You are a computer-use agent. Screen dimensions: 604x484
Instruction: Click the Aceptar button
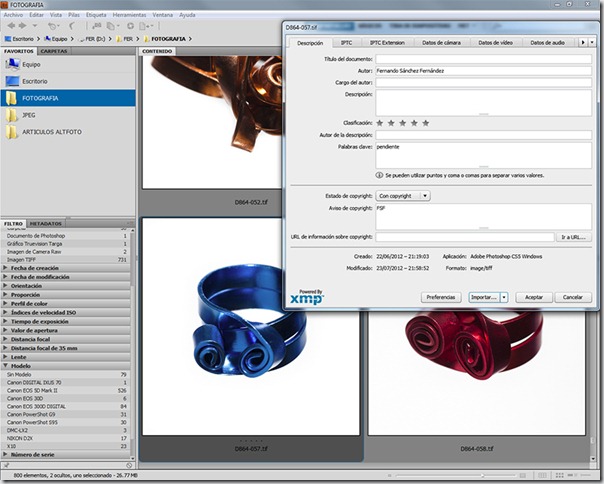(534, 297)
